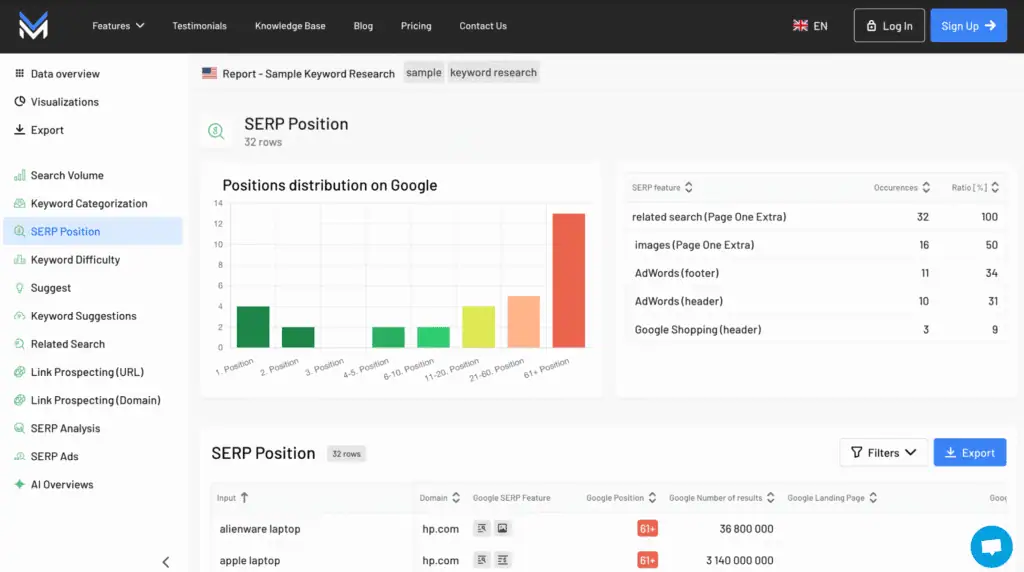Sort by the Ratio [%] column
Screen dimensions: 1024x572
[x=974, y=187]
